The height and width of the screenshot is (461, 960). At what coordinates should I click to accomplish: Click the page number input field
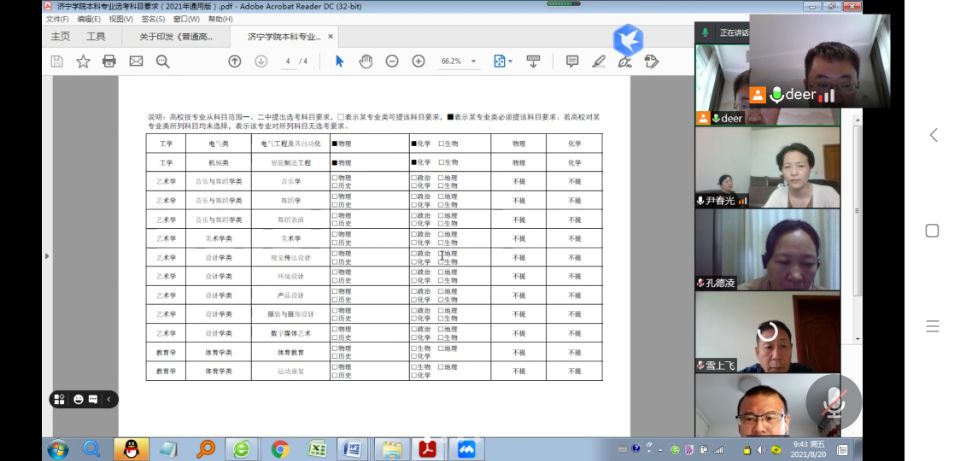(288, 61)
